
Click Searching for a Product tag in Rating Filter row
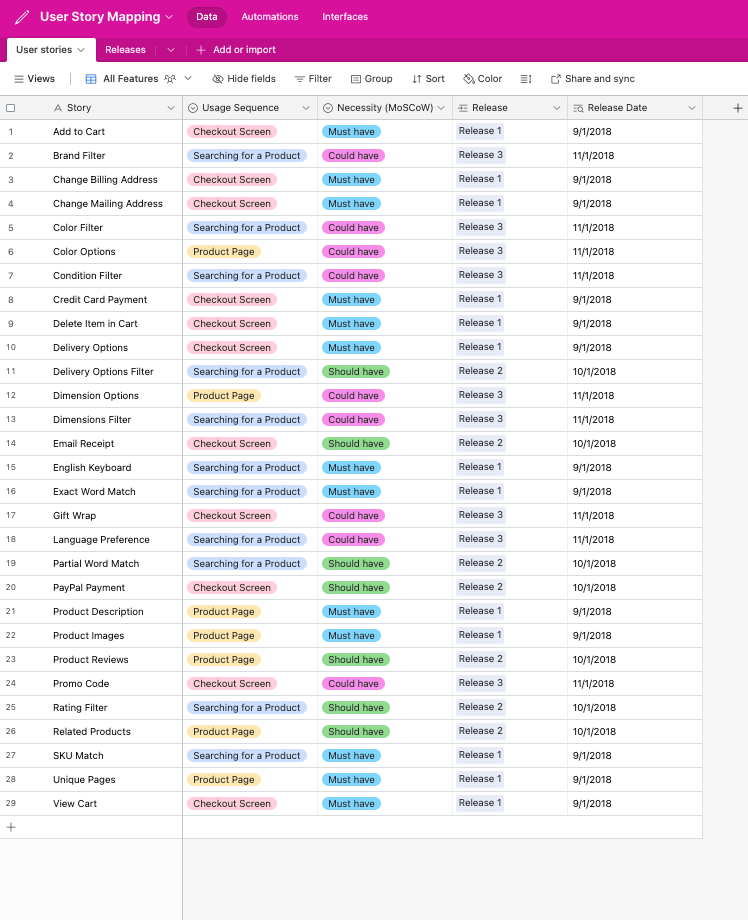click(x=246, y=708)
